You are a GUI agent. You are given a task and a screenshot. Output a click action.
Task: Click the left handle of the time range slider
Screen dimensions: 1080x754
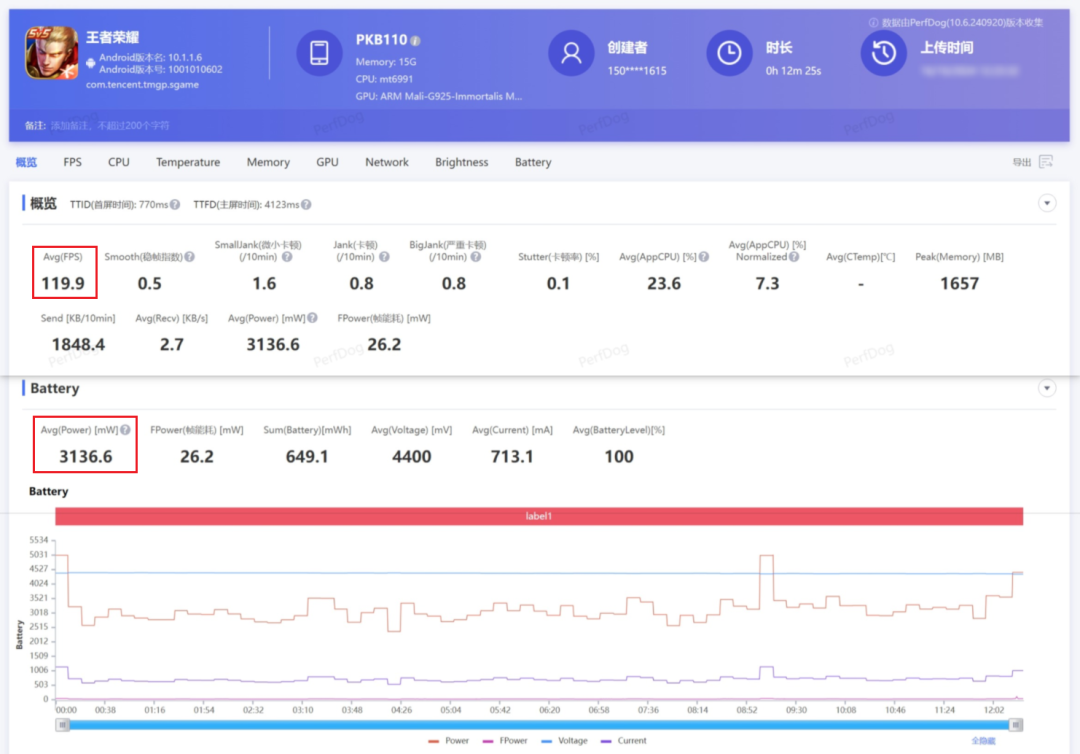click(62, 724)
